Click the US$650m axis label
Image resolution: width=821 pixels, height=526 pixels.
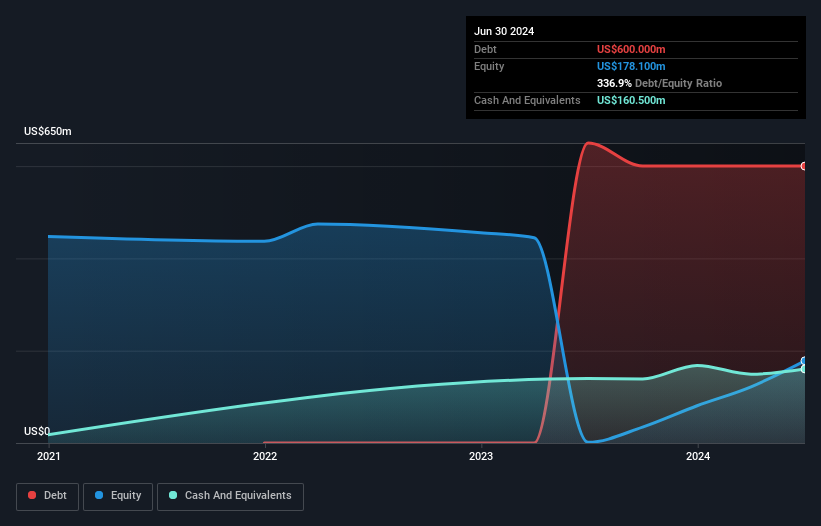pos(48,131)
